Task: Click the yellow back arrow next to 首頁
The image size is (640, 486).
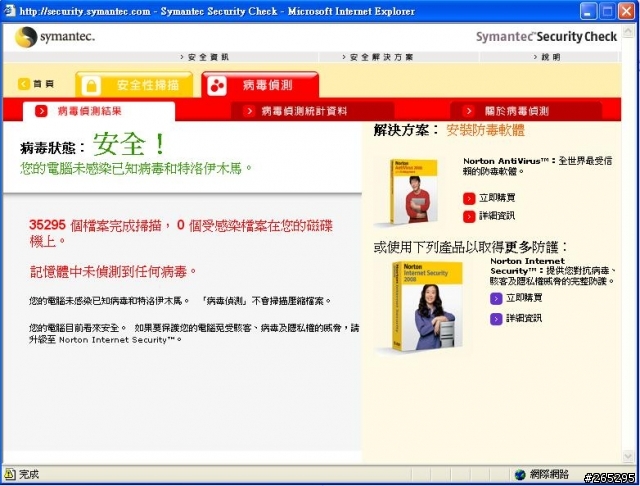Action: (x=24, y=84)
